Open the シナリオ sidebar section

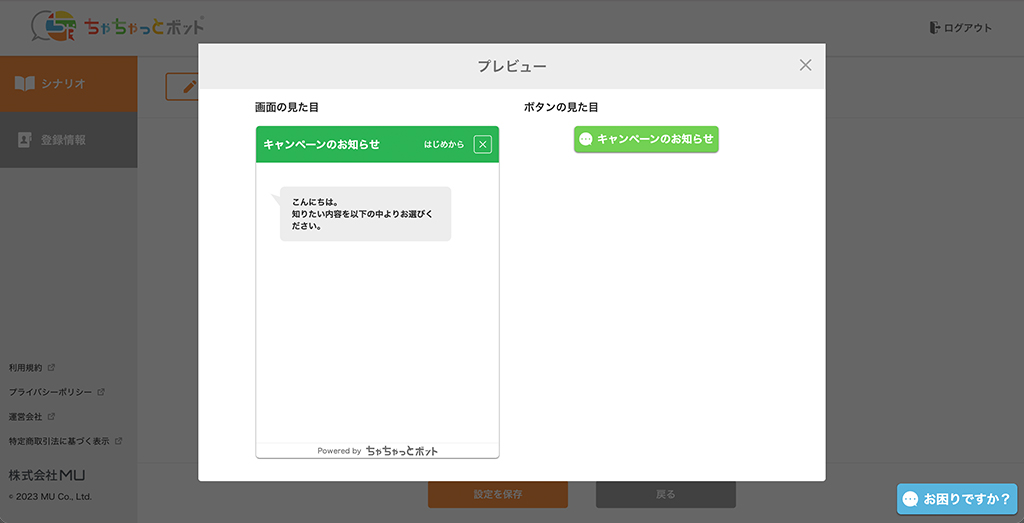pyautogui.click(x=68, y=84)
